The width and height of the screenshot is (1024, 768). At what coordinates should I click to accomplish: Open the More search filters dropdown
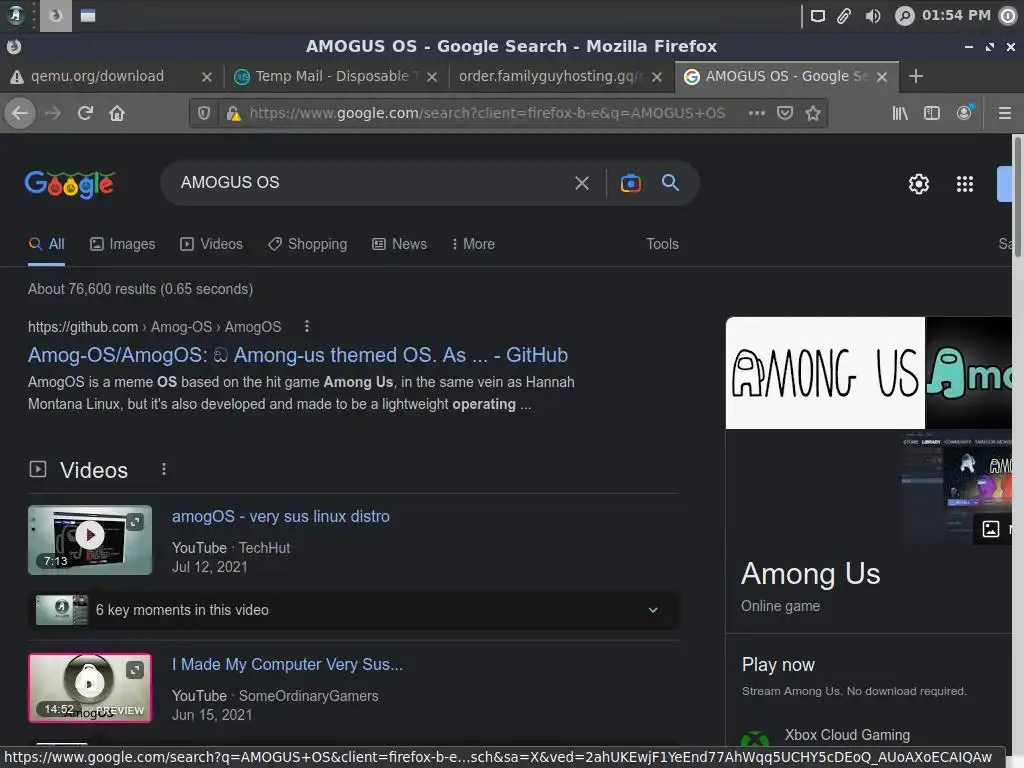click(473, 244)
